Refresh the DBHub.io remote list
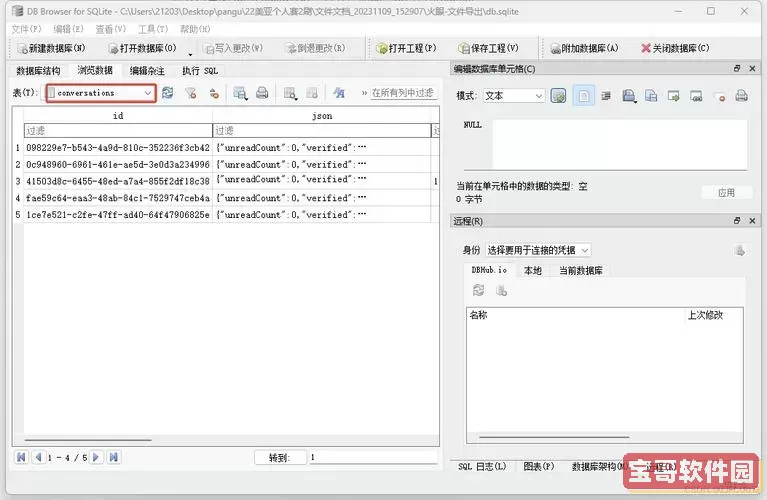The image size is (767, 500). coord(478,290)
